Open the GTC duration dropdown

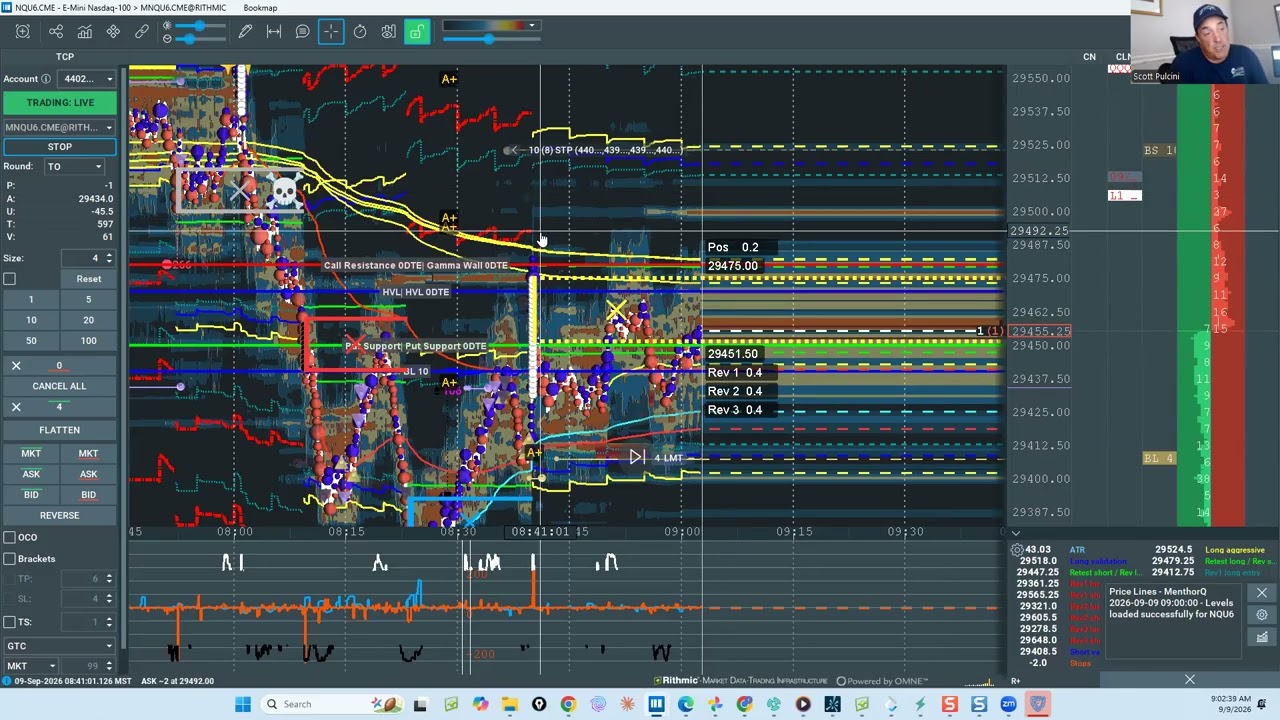[x=60, y=646]
